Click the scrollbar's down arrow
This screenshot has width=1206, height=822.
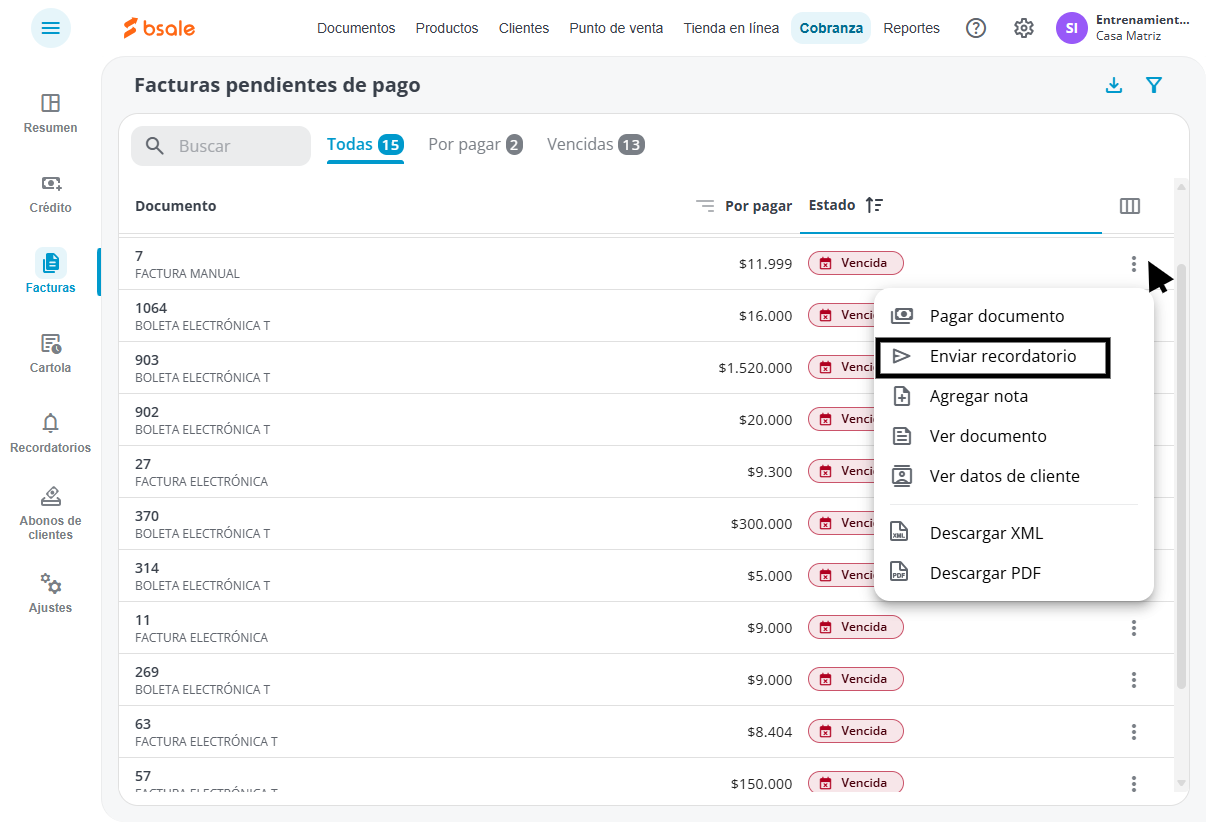(1181, 783)
